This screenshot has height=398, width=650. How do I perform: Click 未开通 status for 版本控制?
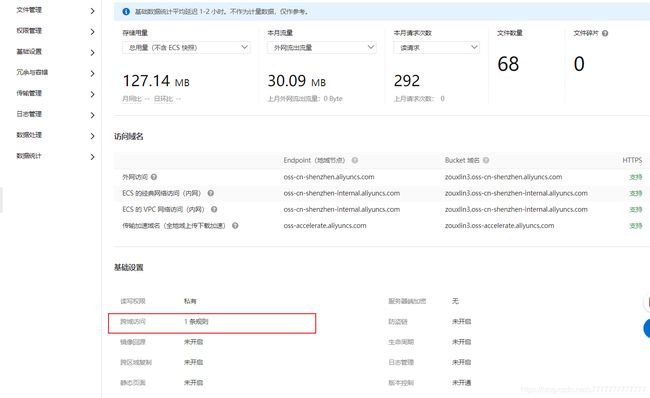tap(461, 382)
